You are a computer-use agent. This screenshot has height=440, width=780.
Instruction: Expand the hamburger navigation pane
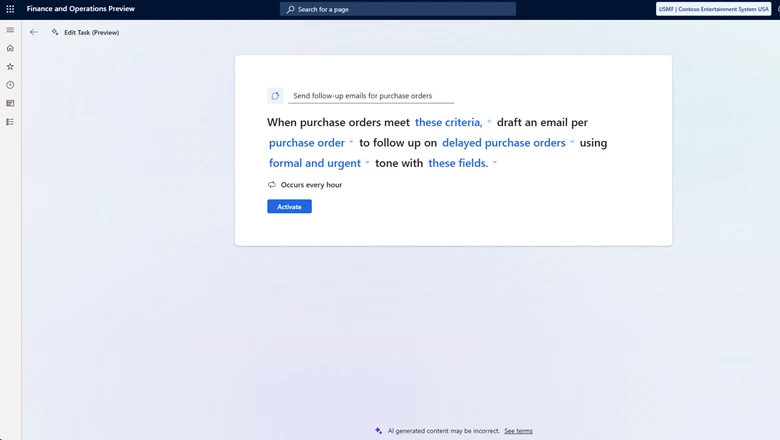pos(10,30)
